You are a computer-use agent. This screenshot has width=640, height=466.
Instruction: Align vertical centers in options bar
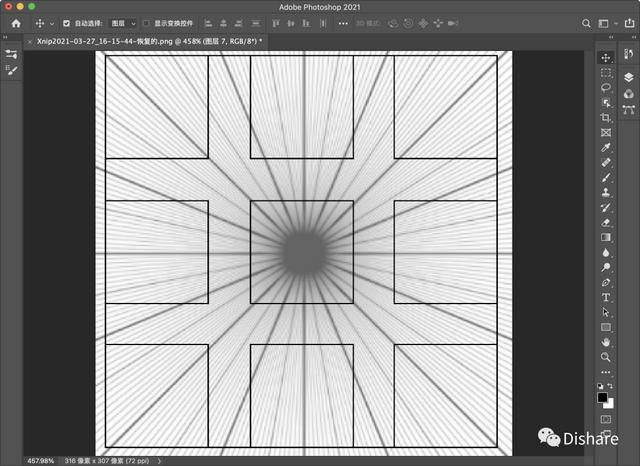(291, 24)
